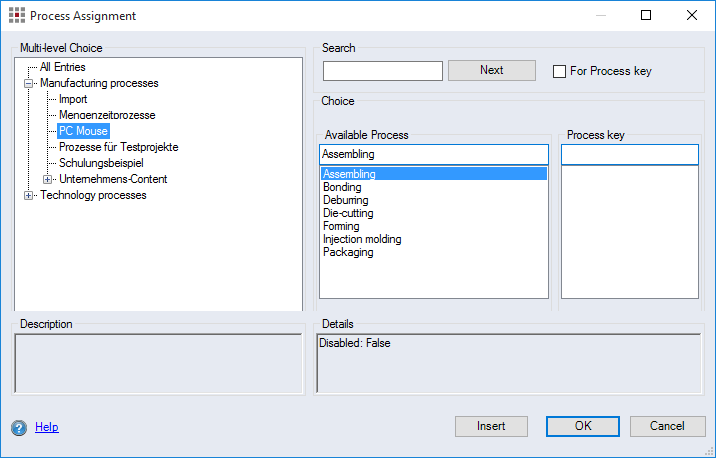
Task: Click the Process key input field
Action: (x=629, y=154)
